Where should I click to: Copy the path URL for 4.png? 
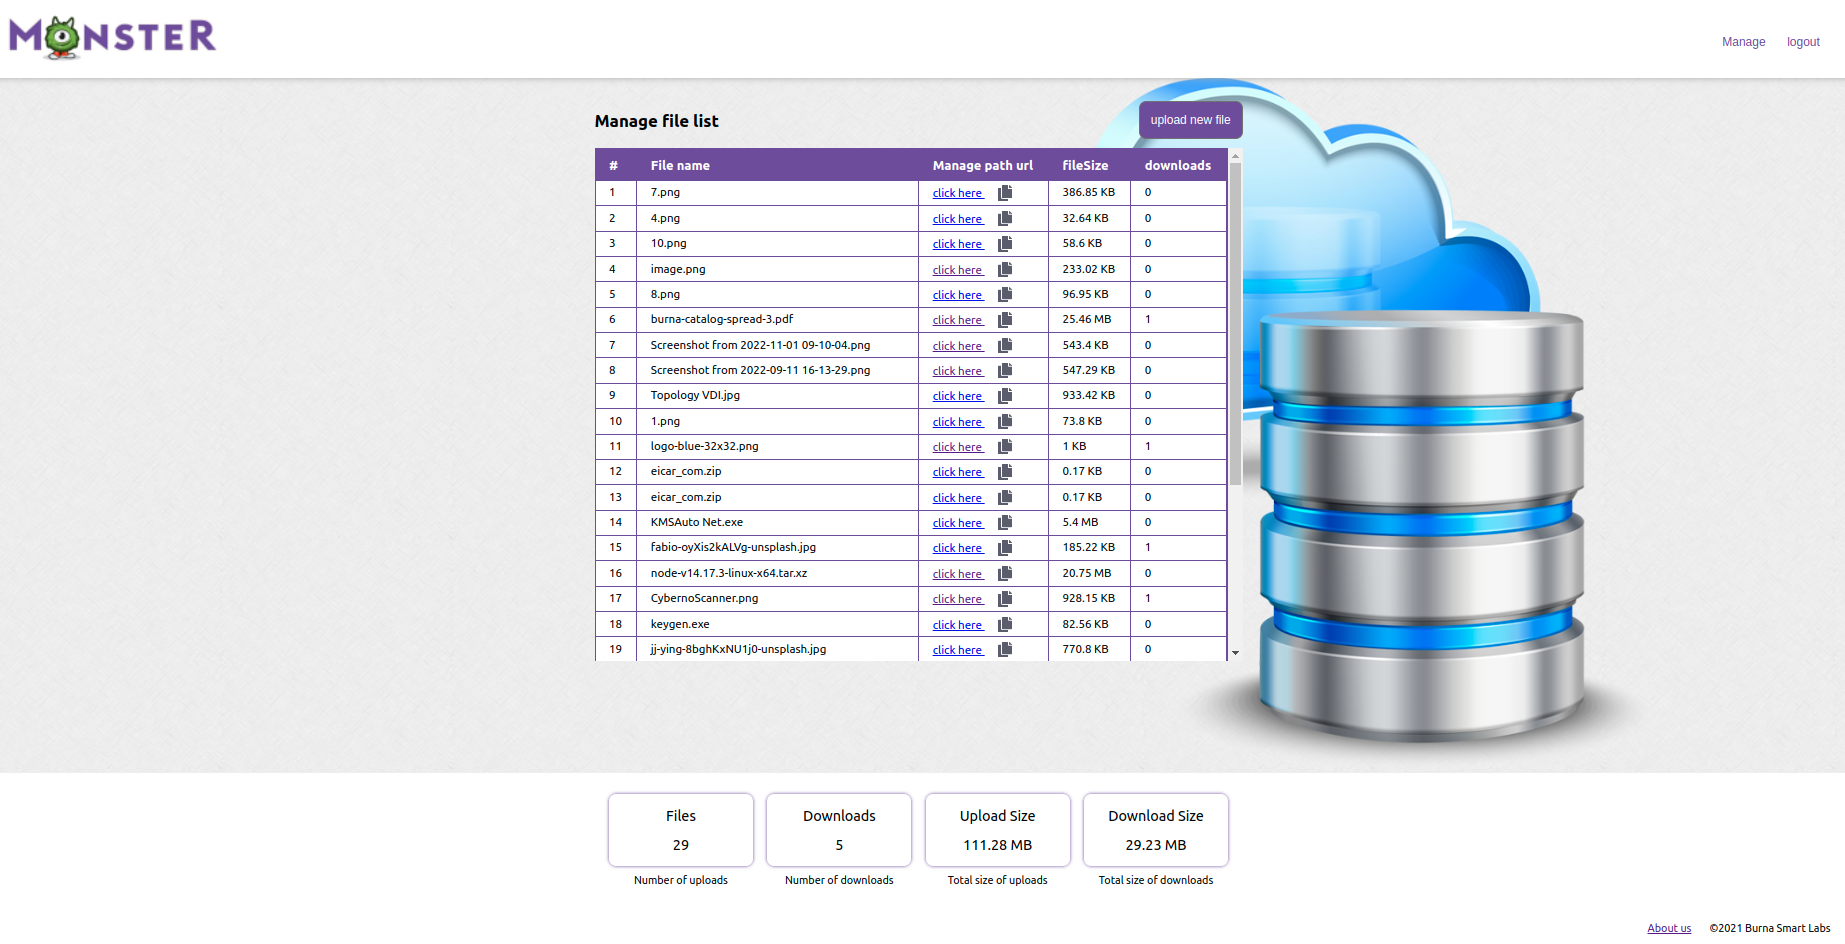[1005, 218]
